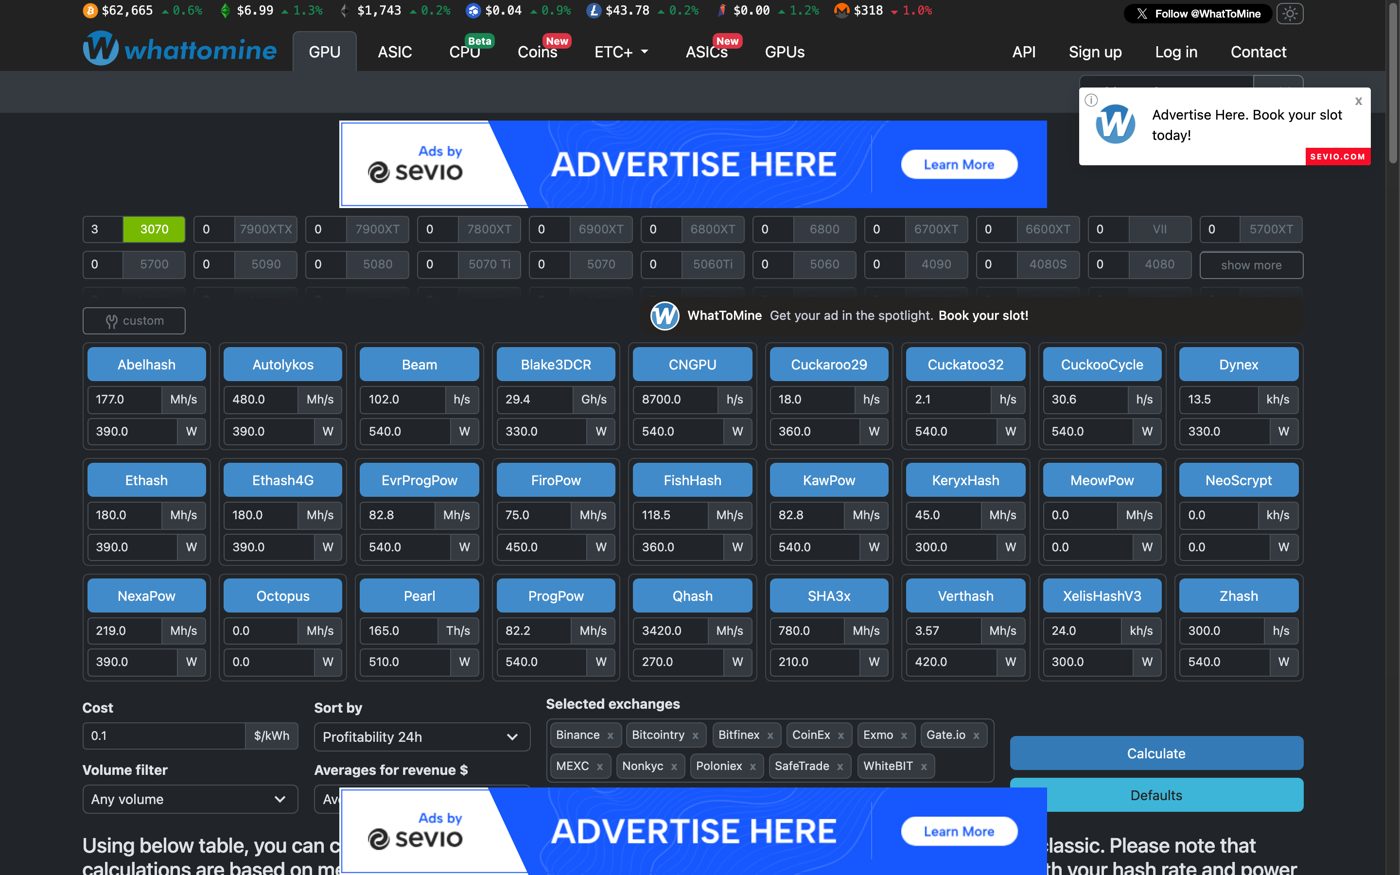Screen dimensions: 1400x875
Task: Click the 'Book your slot!' spotlight link
Action: click(983, 315)
